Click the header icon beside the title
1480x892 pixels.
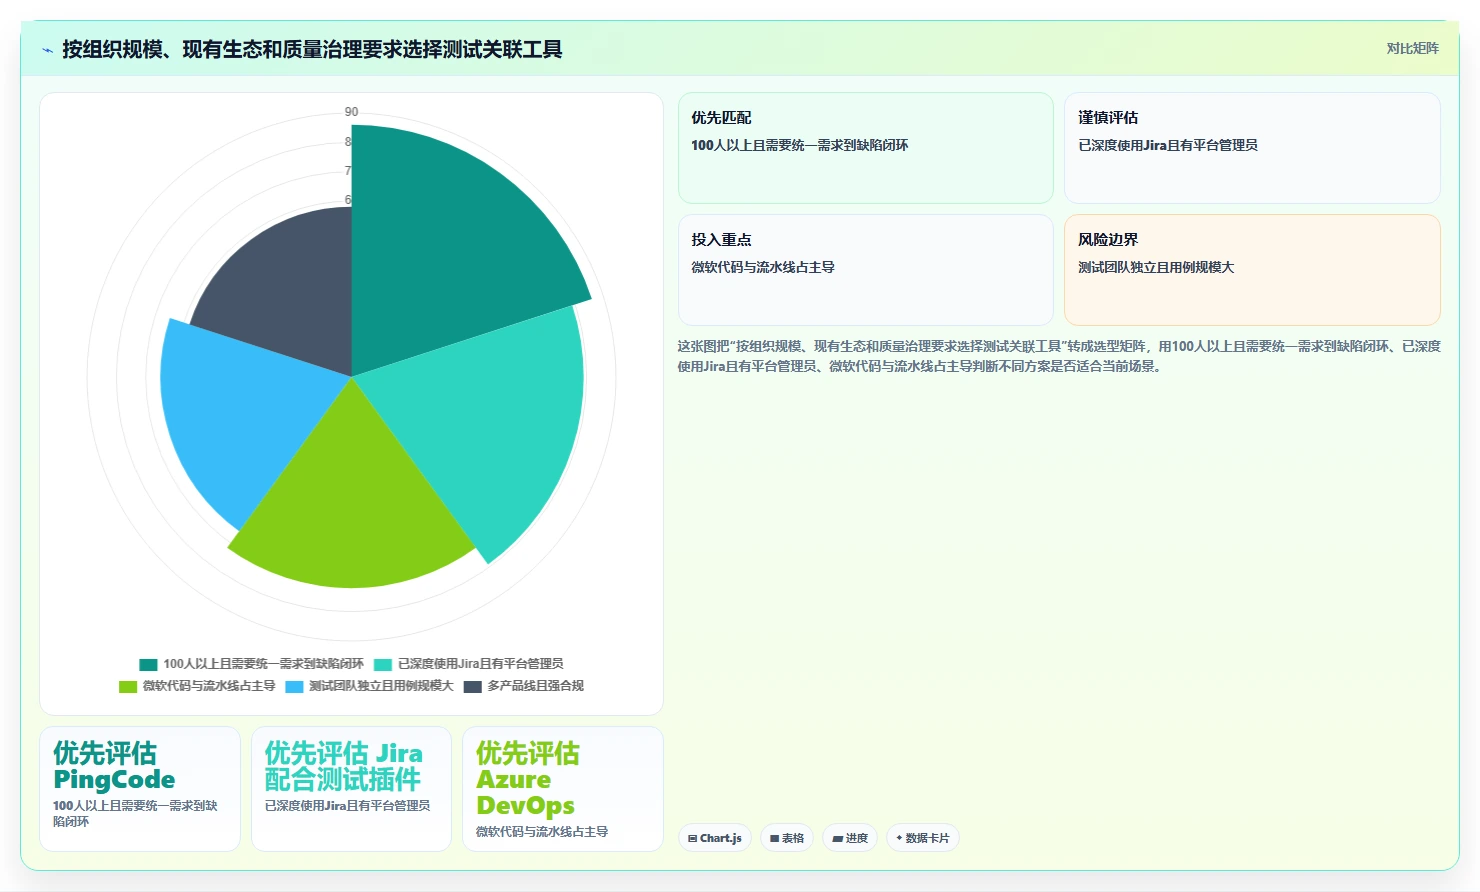[47, 50]
